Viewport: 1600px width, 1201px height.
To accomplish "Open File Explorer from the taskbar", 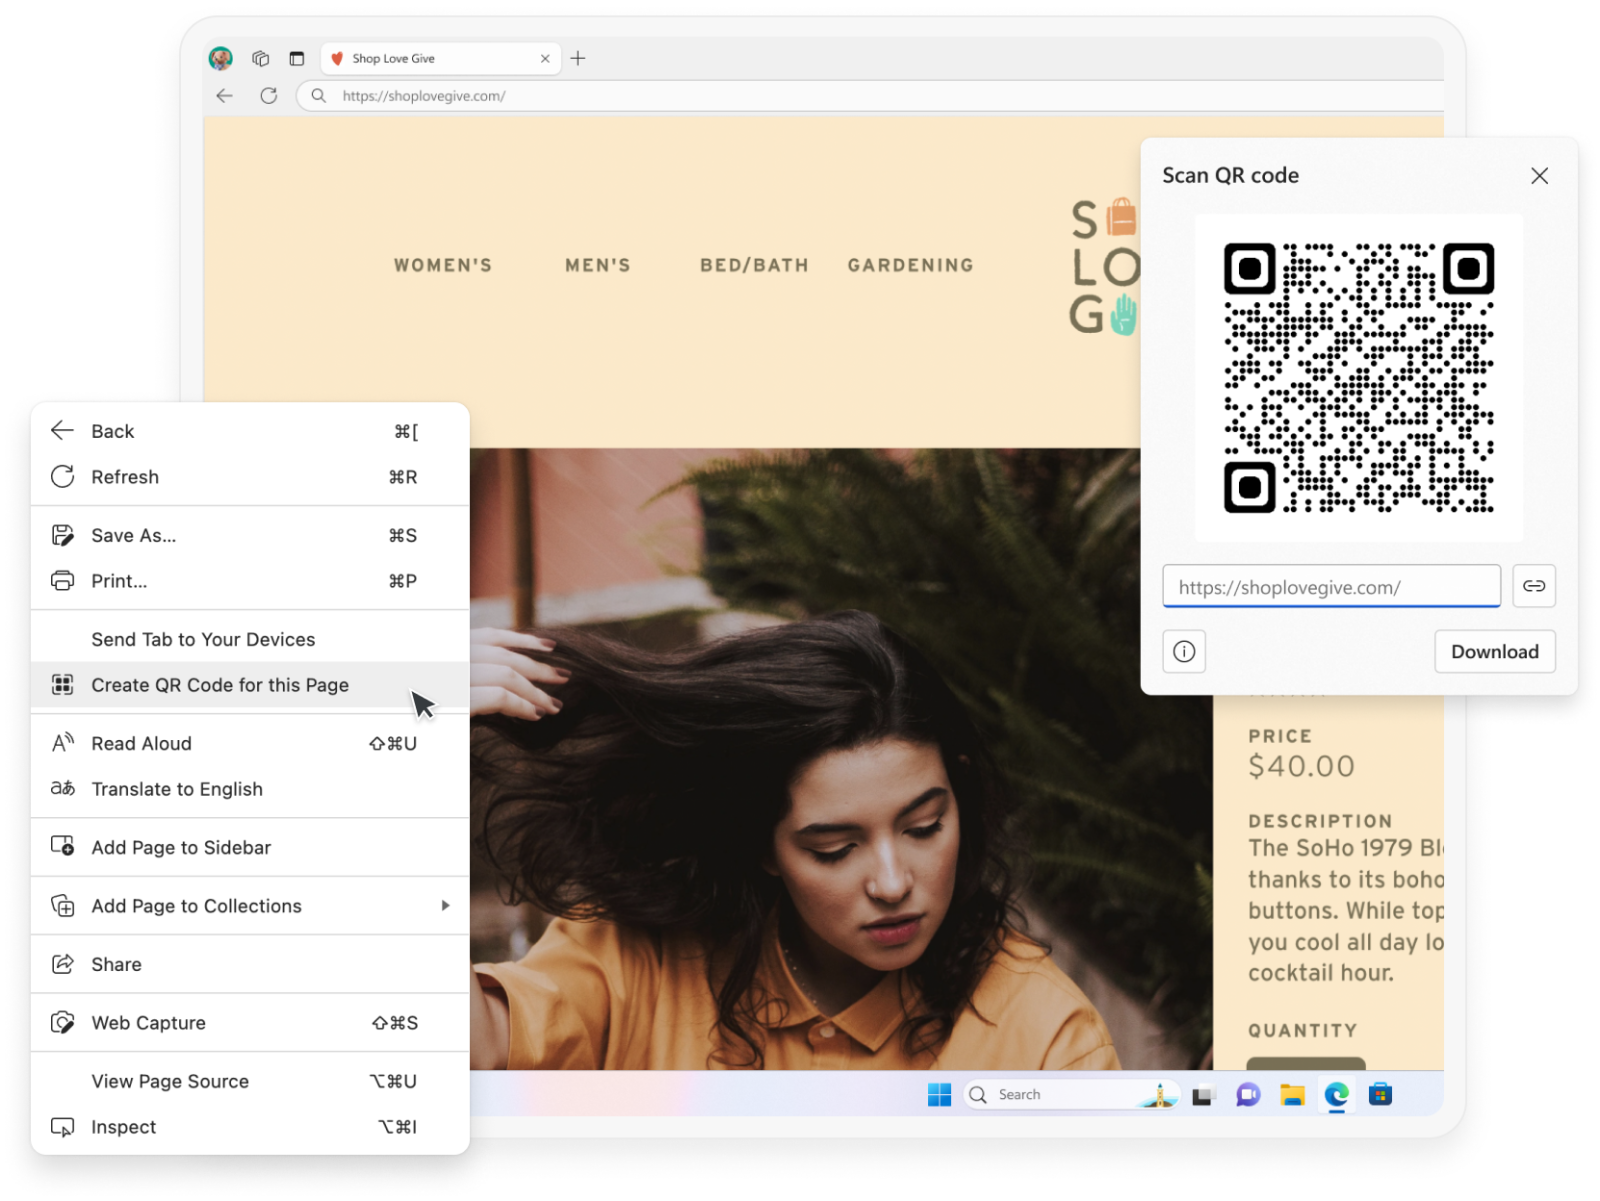I will 1292,1095.
